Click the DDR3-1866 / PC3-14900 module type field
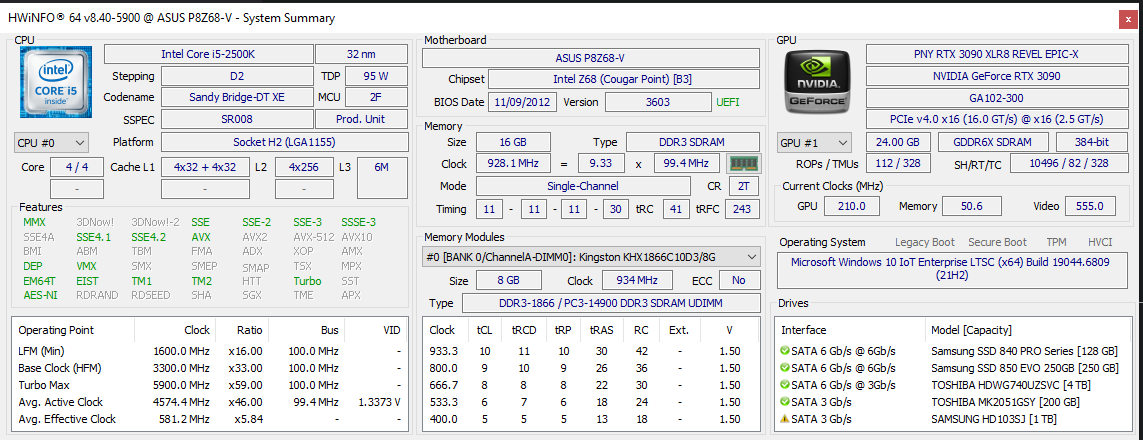This screenshot has height=440, width=1143. (x=611, y=303)
